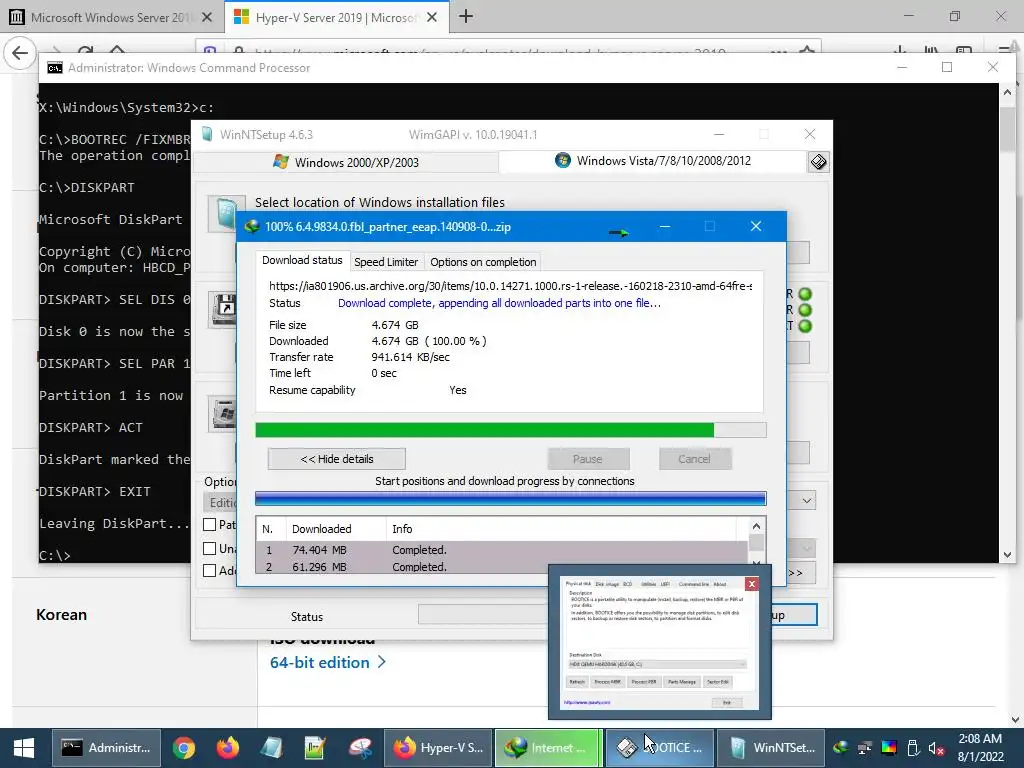Close the BOOTICE thumbnail preview
The image size is (1024, 768).
point(752,584)
